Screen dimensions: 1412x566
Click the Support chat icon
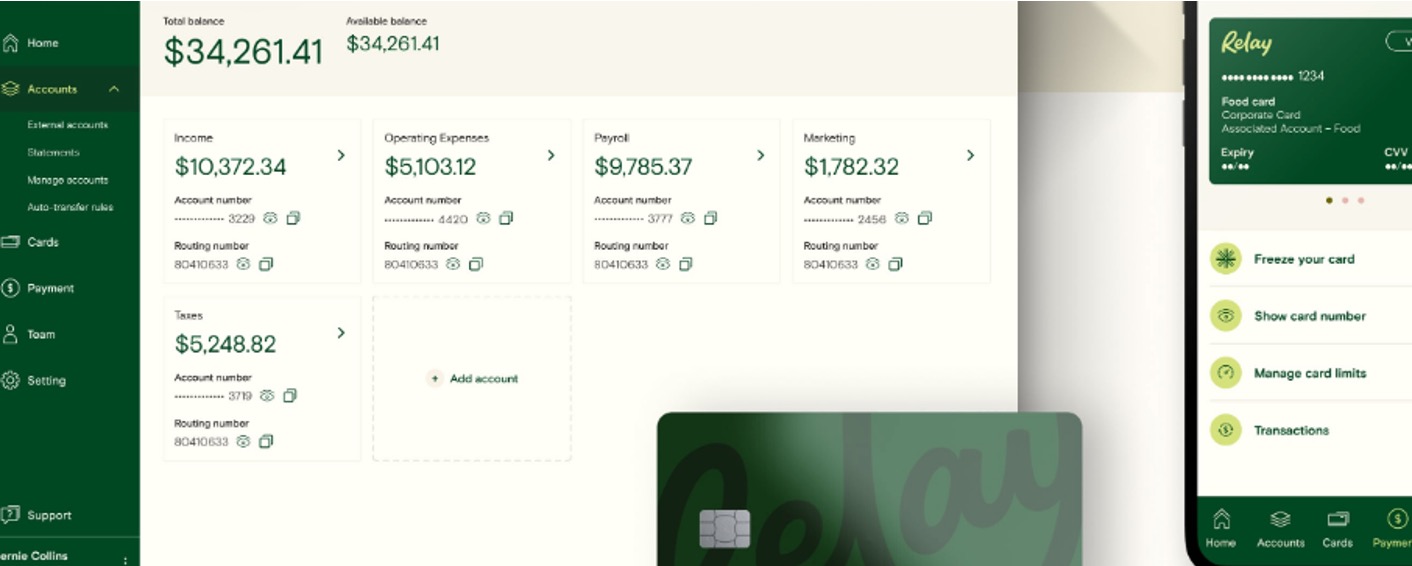point(11,515)
